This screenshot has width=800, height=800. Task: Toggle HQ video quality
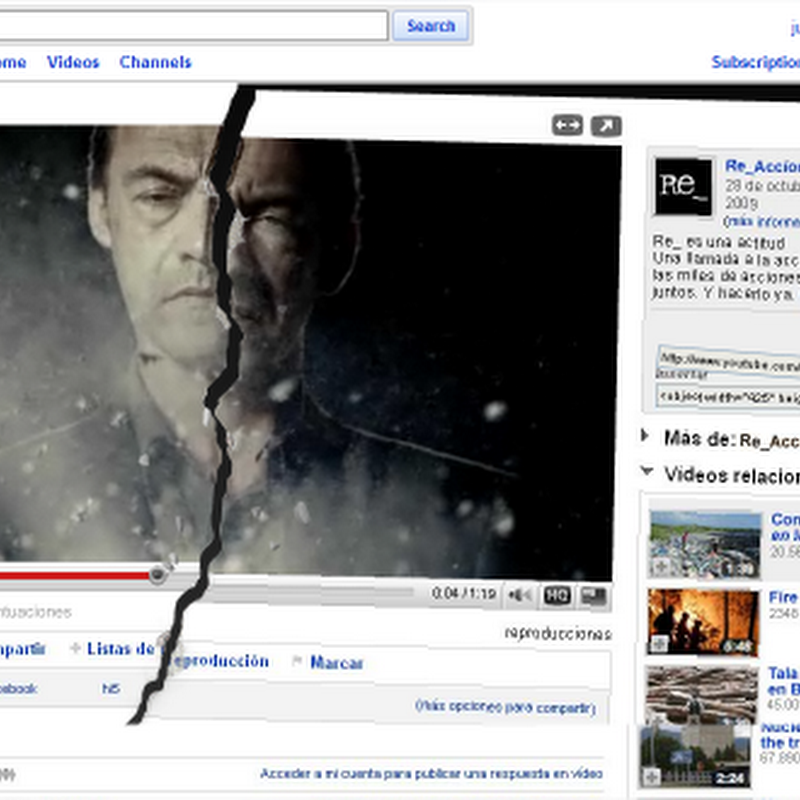557,595
